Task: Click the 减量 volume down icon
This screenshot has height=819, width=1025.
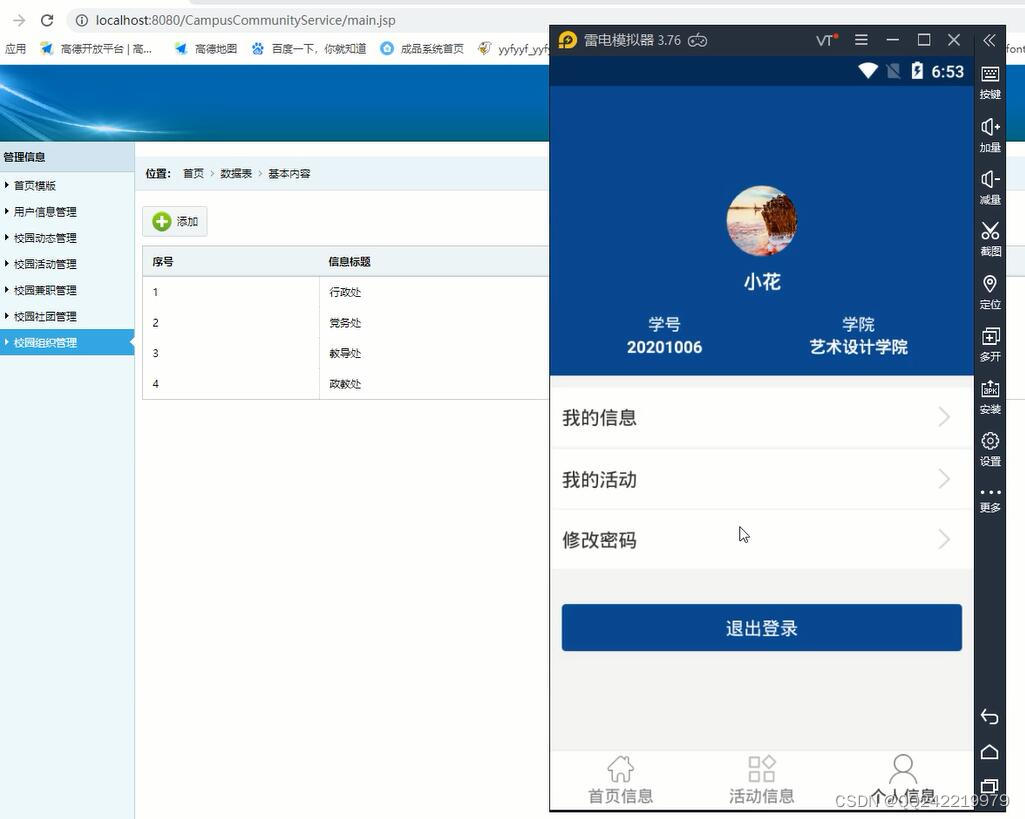Action: (x=990, y=187)
